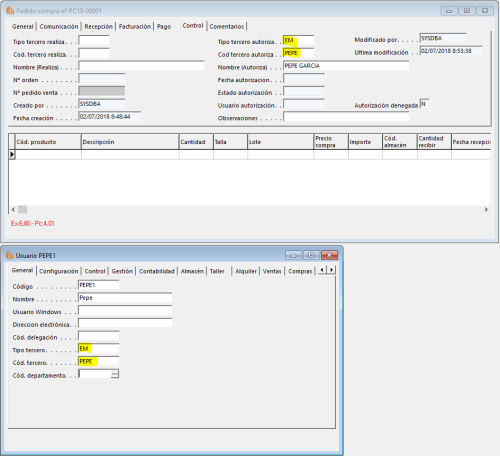The width and height of the screenshot is (500, 456).
Task: Click the tab scroll left arrow in Usuario window
Action: point(322,270)
